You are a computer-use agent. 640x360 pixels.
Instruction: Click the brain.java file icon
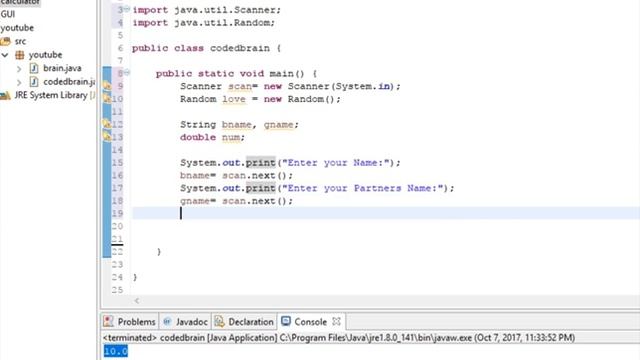click(34, 68)
